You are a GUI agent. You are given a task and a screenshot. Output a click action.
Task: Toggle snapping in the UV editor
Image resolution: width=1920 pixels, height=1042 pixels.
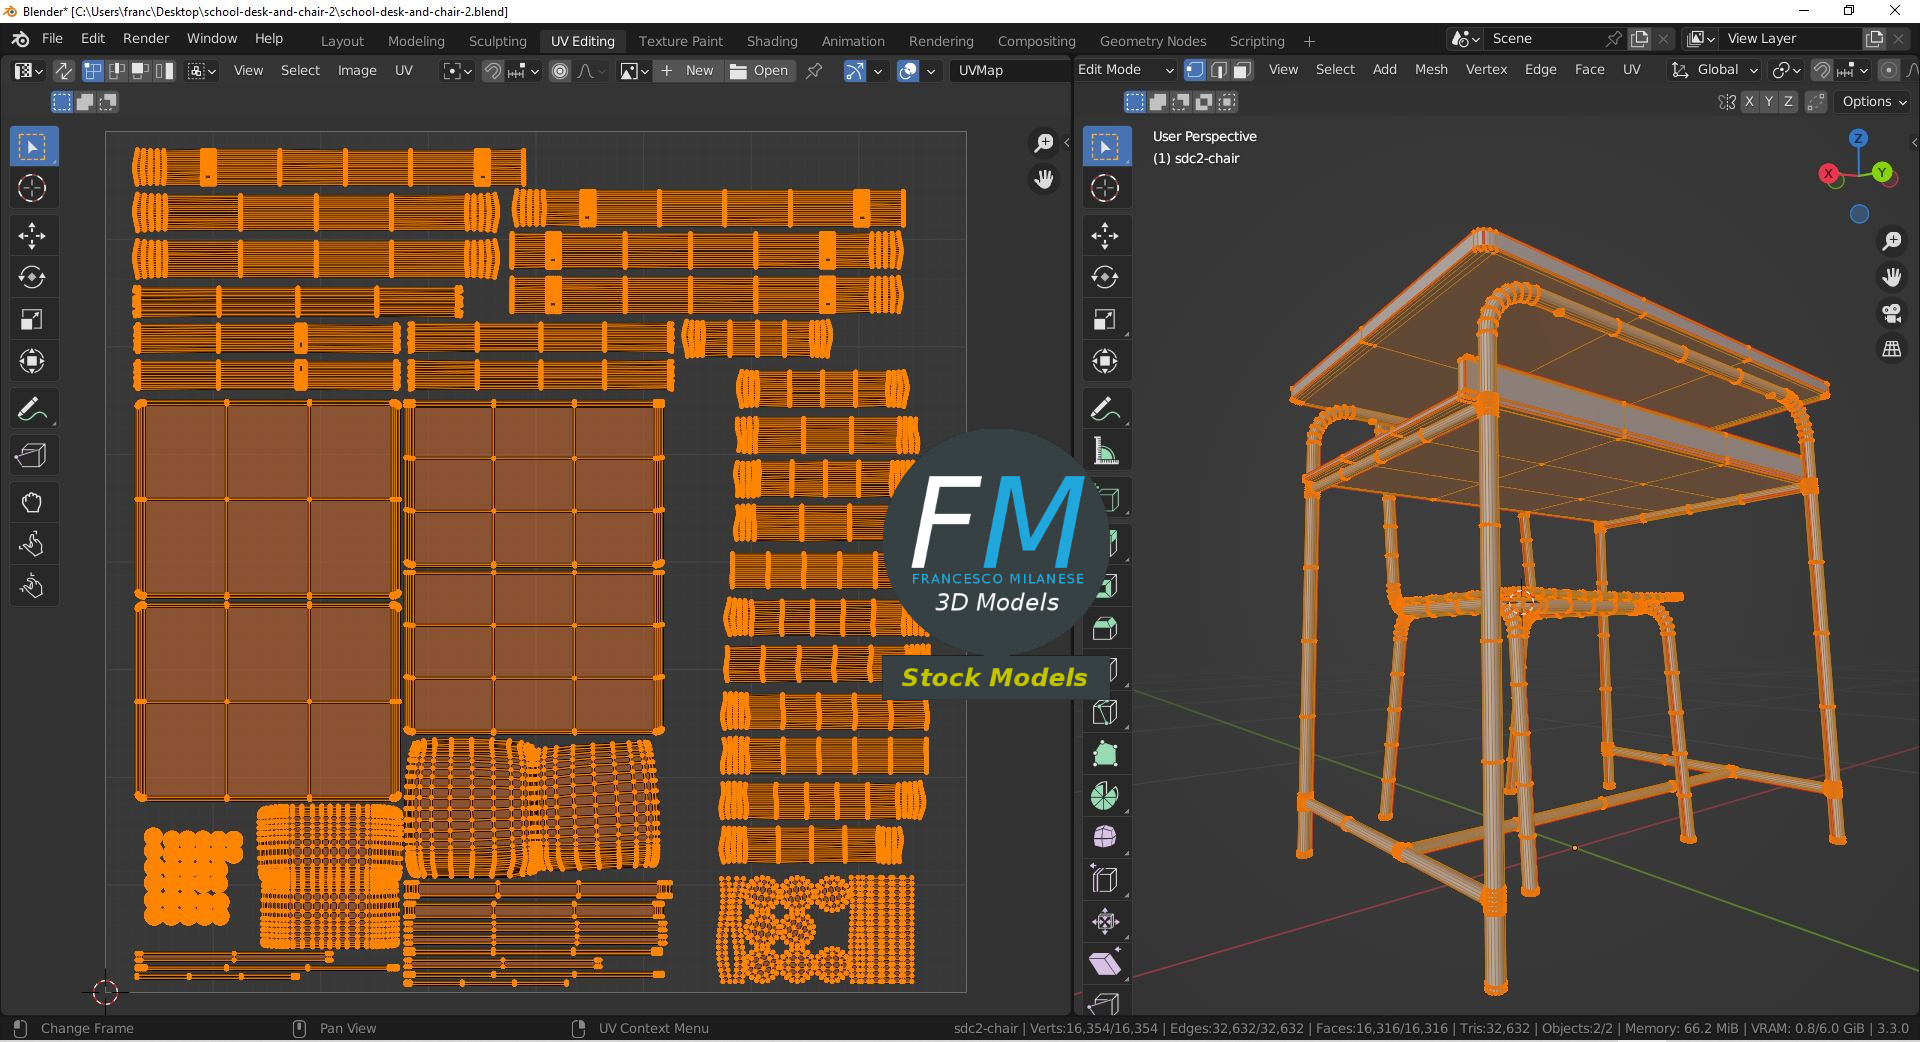pos(492,71)
